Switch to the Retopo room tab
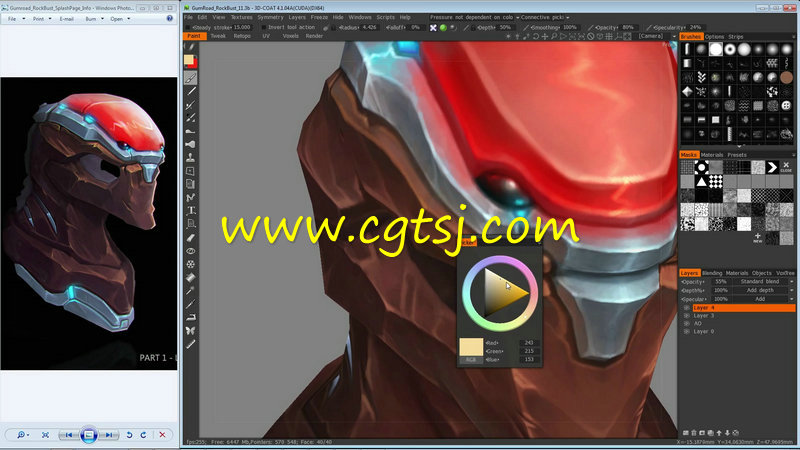Image resolution: width=800 pixels, height=450 pixels. click(x=242, y=36)
